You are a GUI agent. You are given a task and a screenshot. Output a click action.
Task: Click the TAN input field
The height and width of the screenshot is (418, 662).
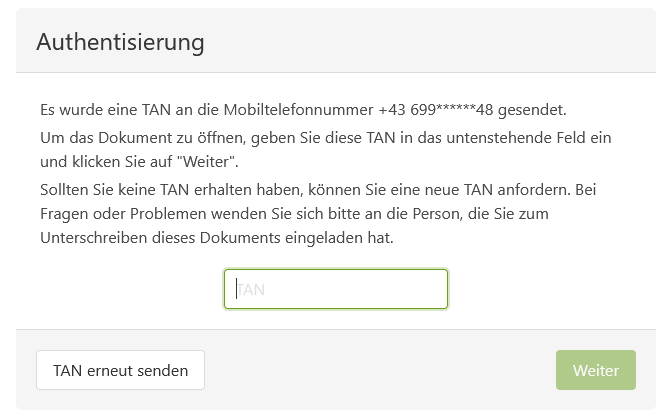(336, 289)
